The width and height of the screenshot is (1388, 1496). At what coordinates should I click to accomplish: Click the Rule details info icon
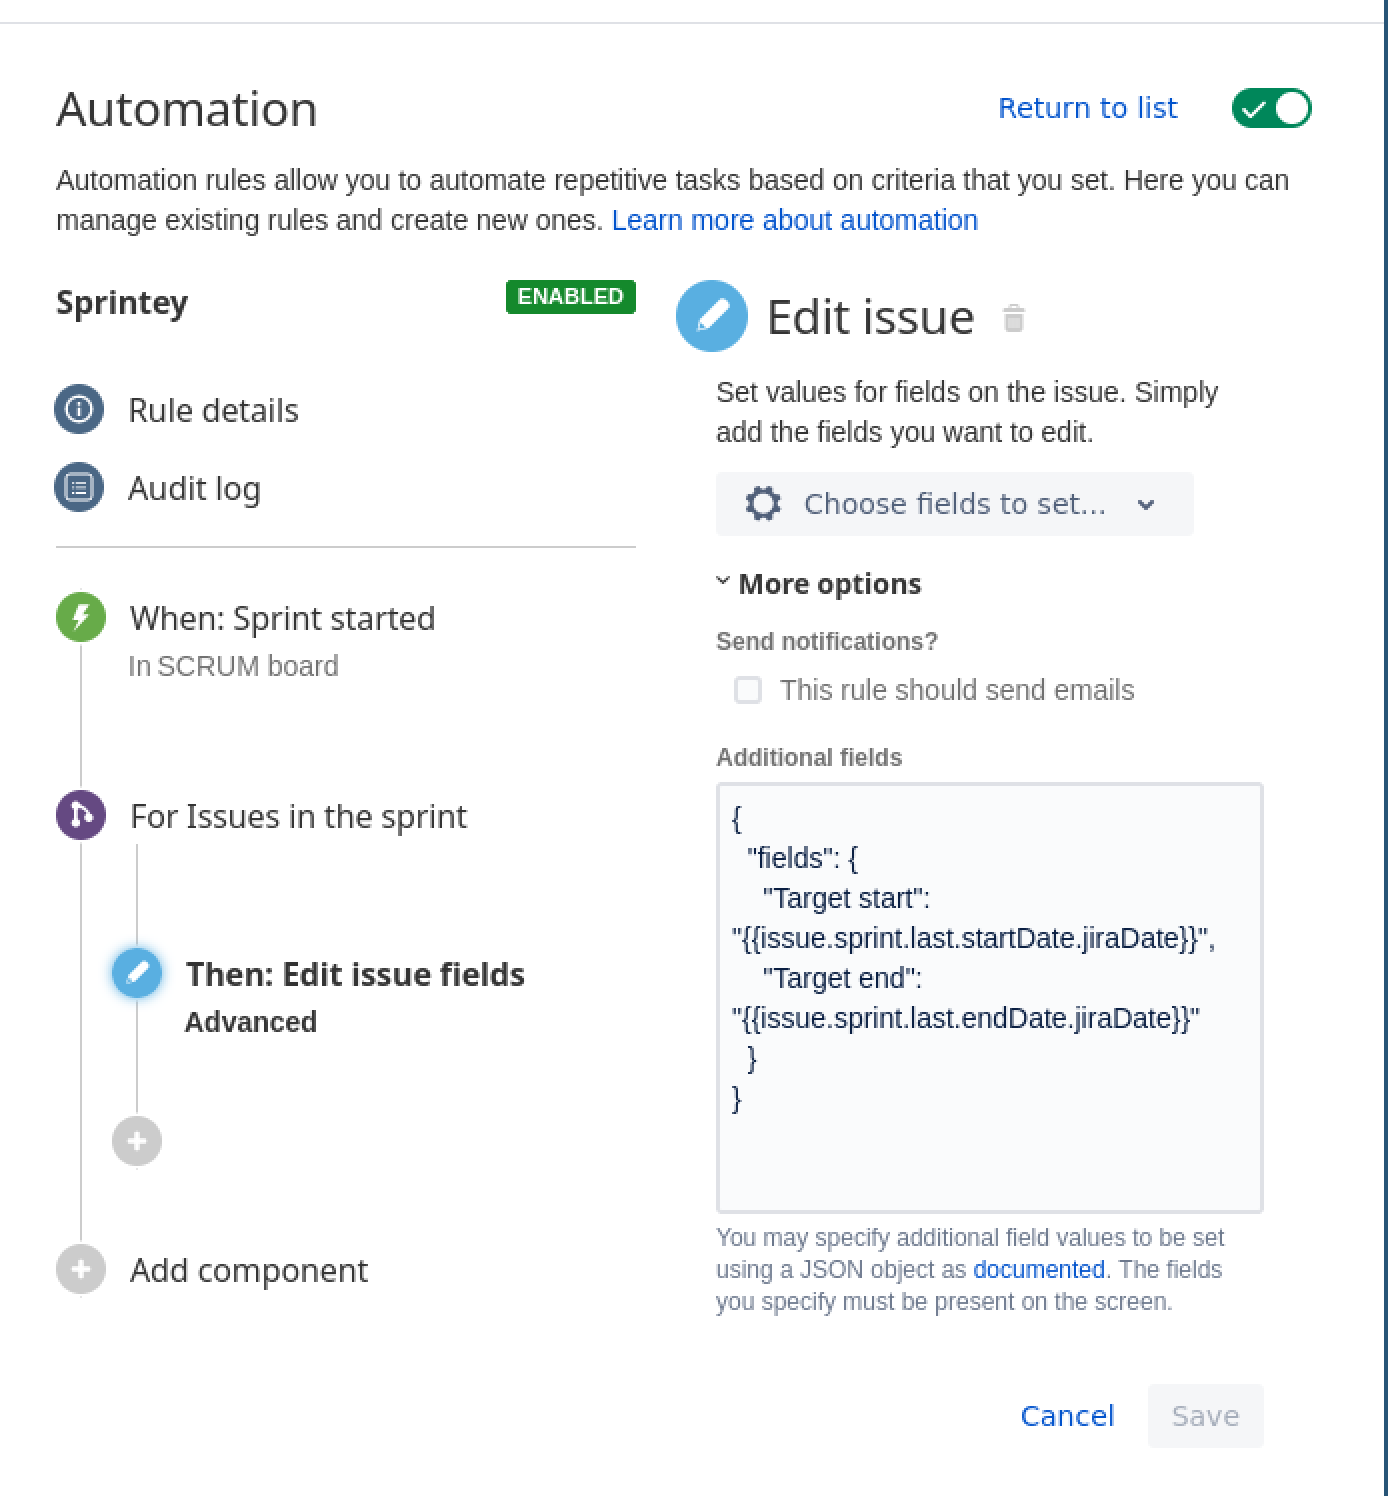(x=79, y=409)
